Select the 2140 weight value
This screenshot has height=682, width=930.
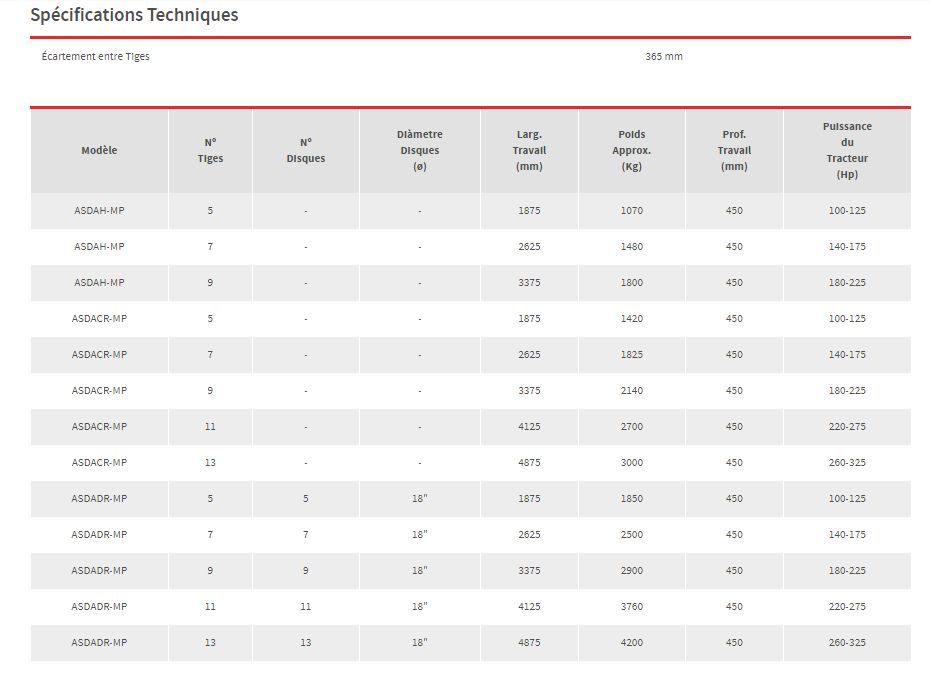632,391
